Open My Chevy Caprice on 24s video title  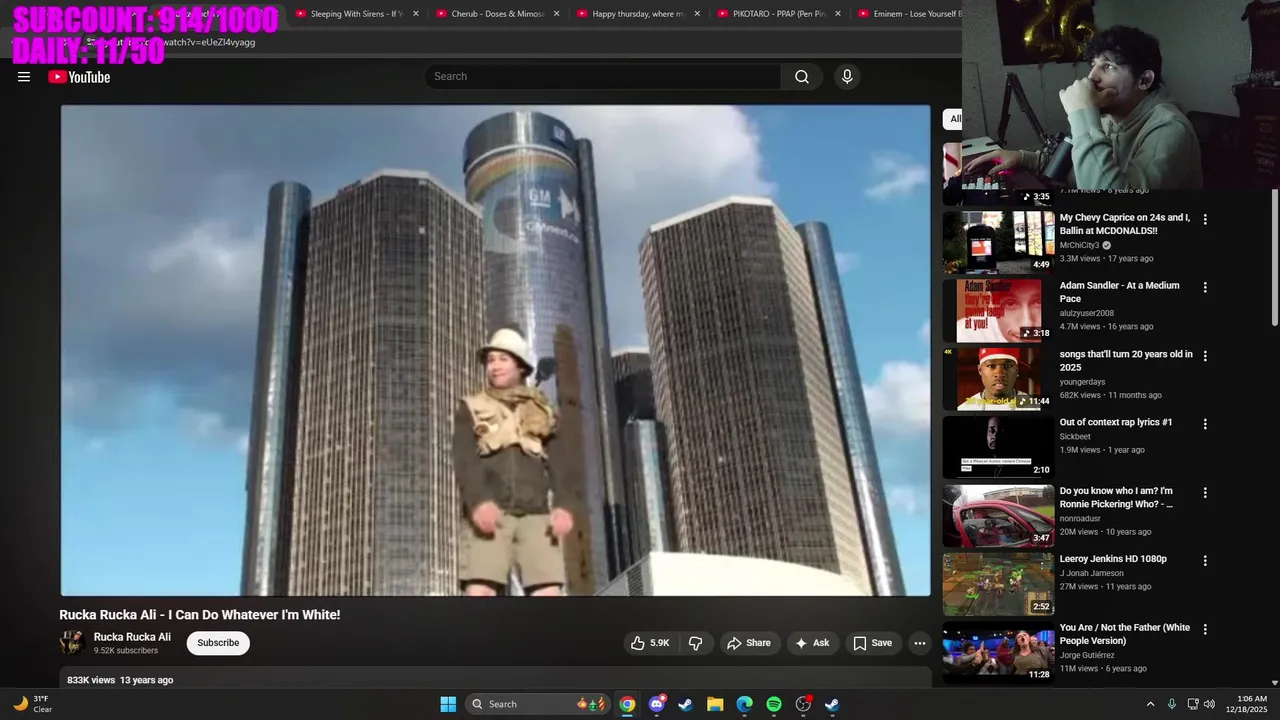coord(1126,224)
